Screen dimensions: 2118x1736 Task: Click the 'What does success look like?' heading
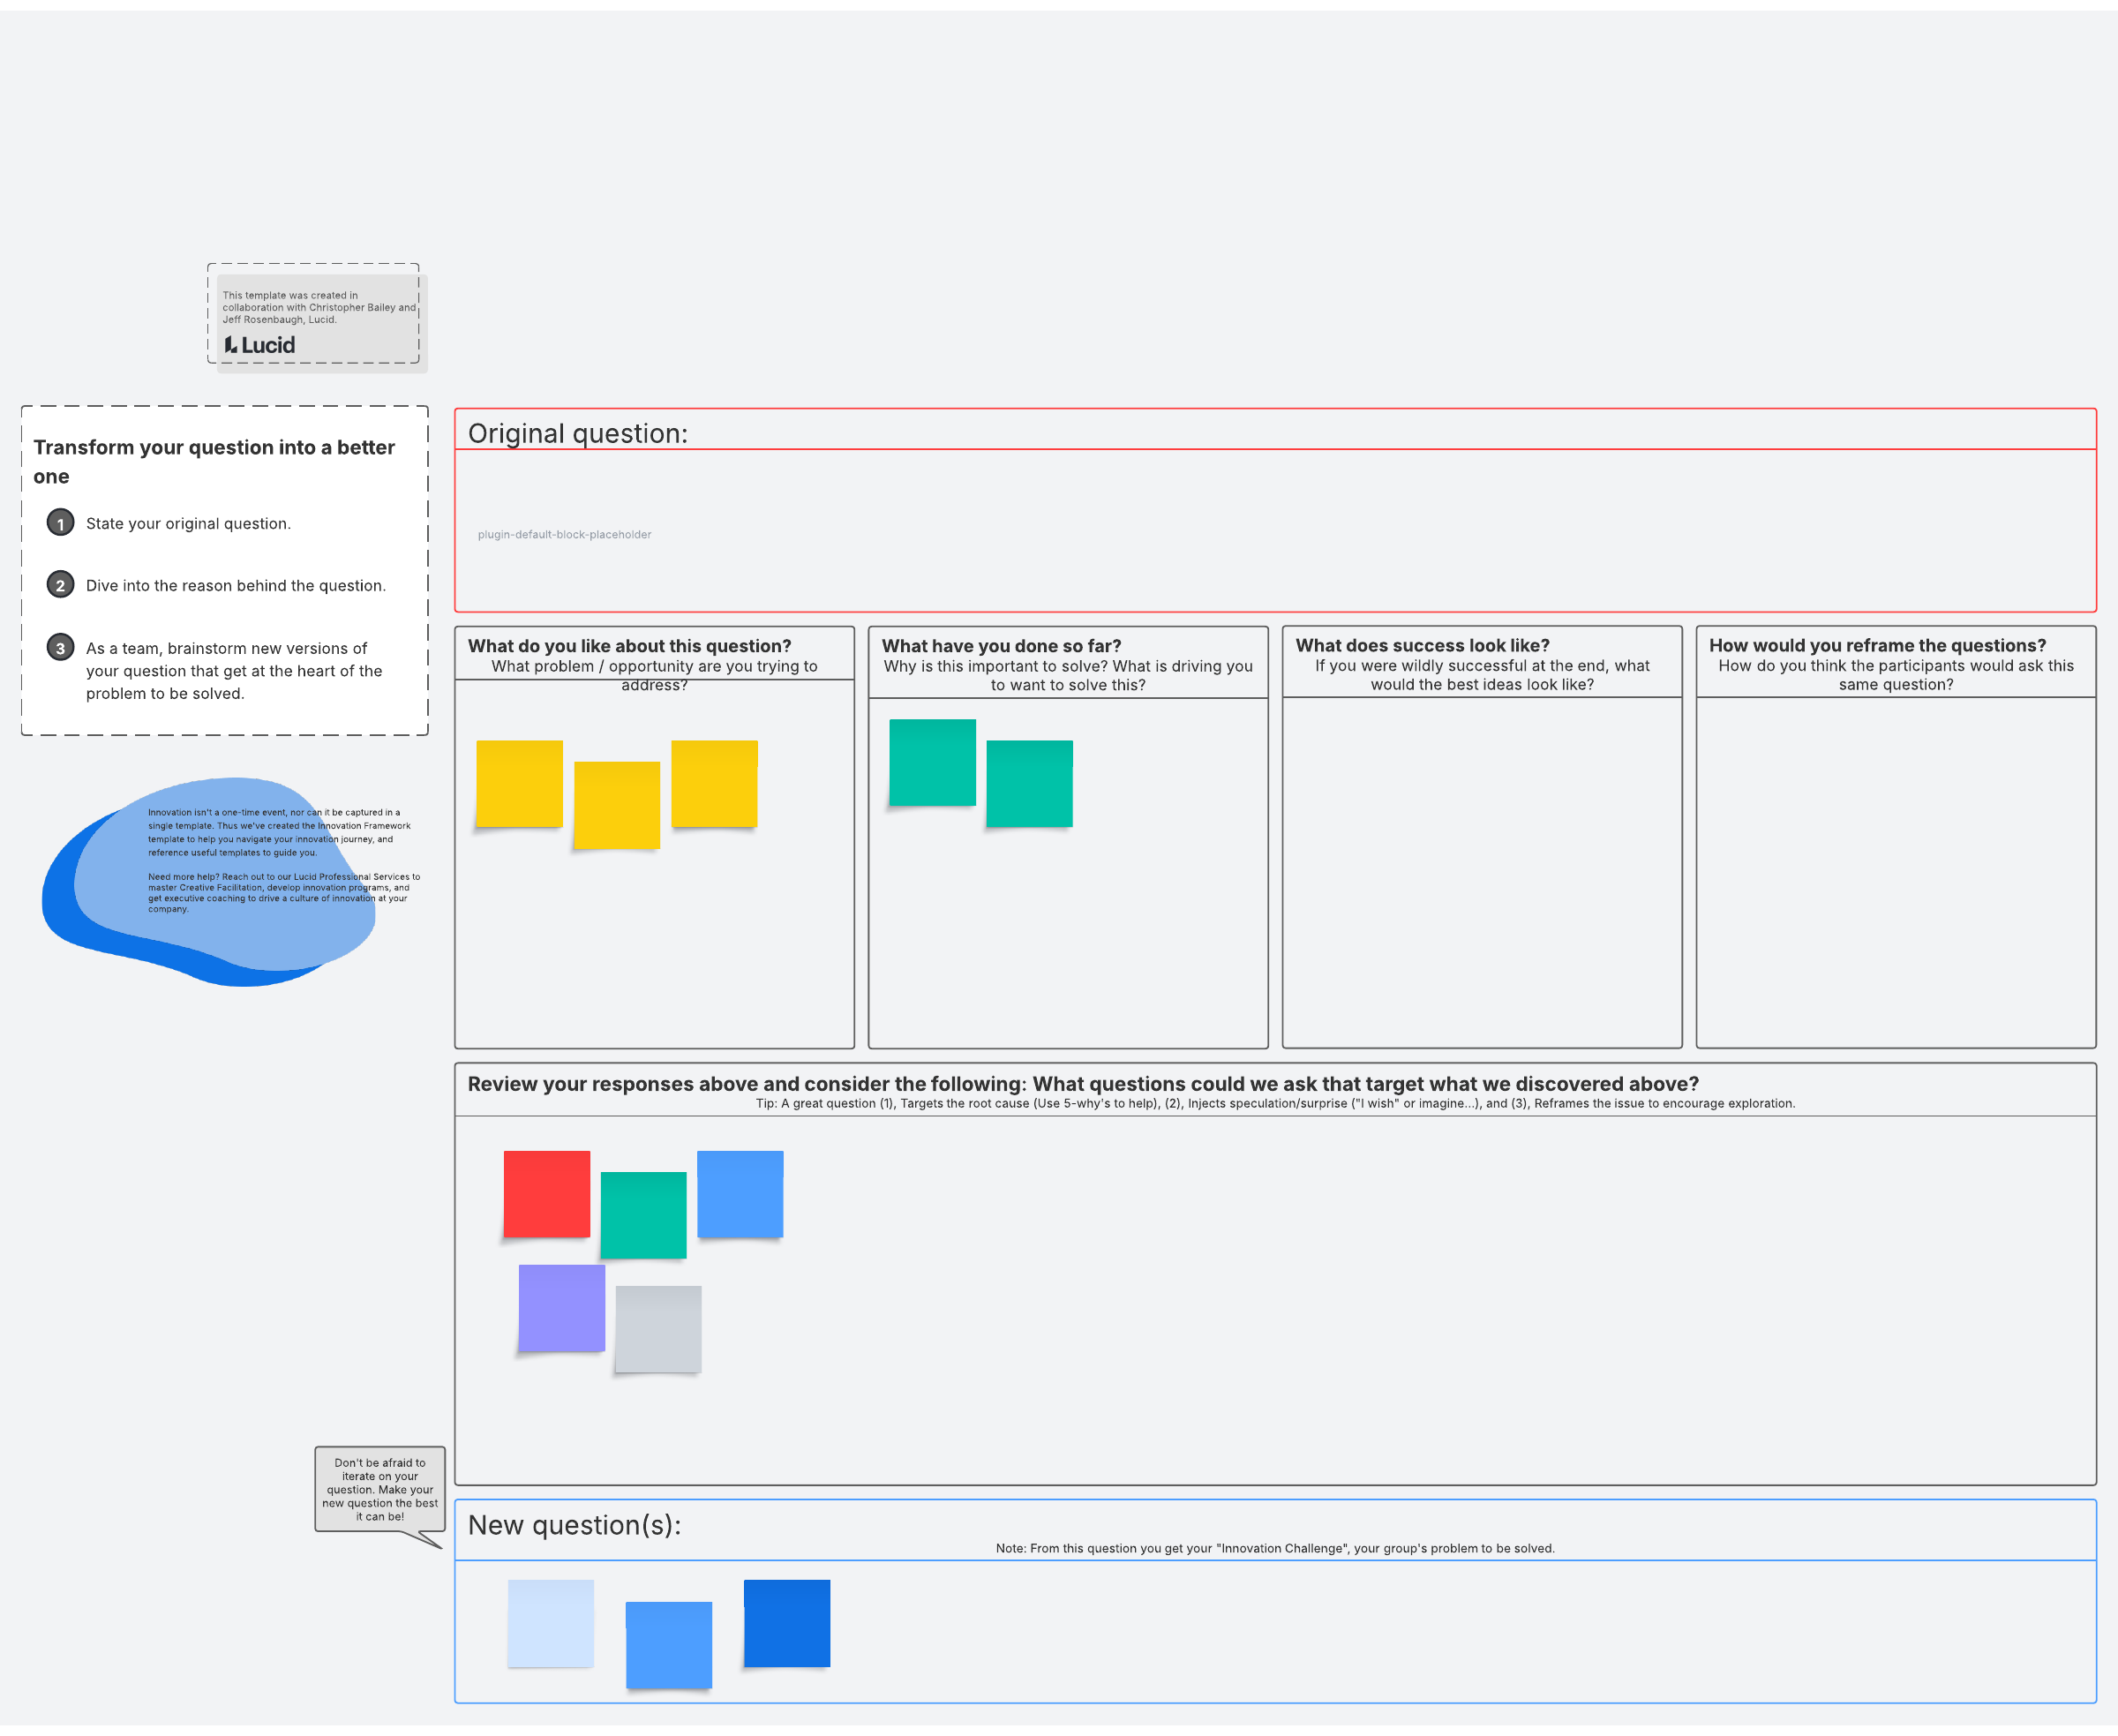coord(1421,645)
